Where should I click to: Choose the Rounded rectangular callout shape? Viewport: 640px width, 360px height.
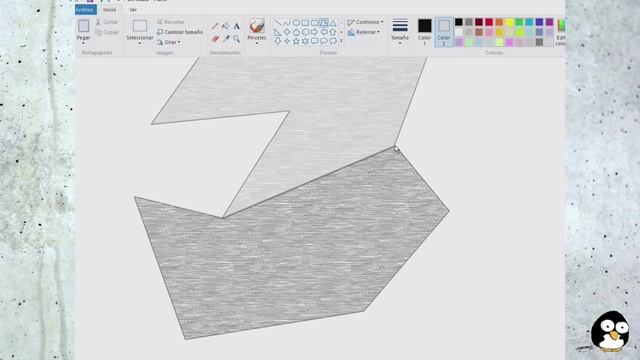coord(314,41)
